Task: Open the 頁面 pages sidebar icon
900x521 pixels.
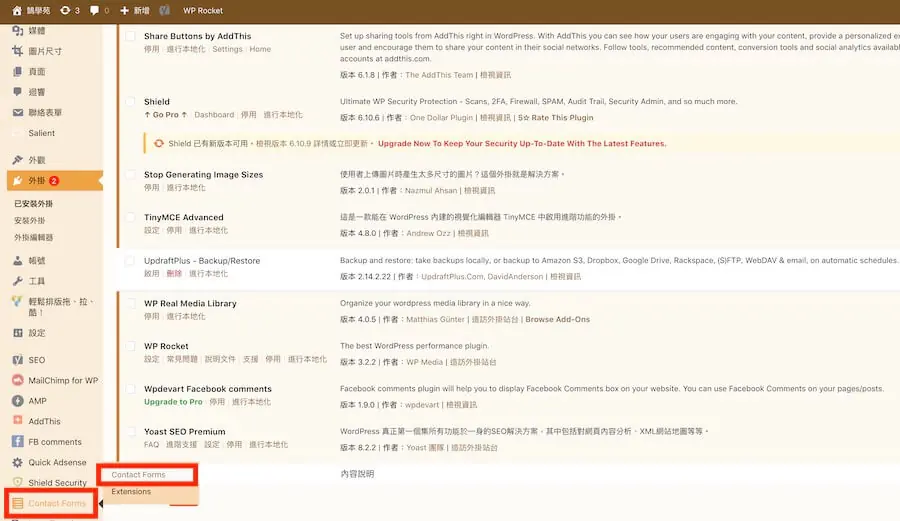Action: [x=18, y=72]
